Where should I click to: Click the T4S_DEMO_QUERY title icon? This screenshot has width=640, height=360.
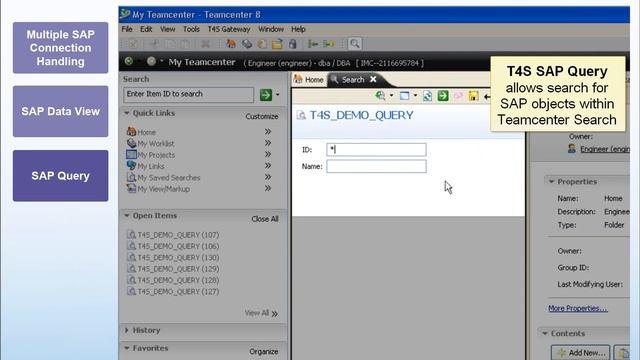(301, 116)
